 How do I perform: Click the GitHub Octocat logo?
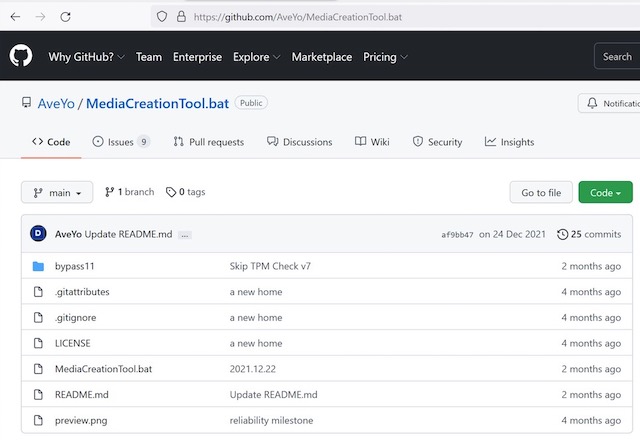tap(21, 57)
